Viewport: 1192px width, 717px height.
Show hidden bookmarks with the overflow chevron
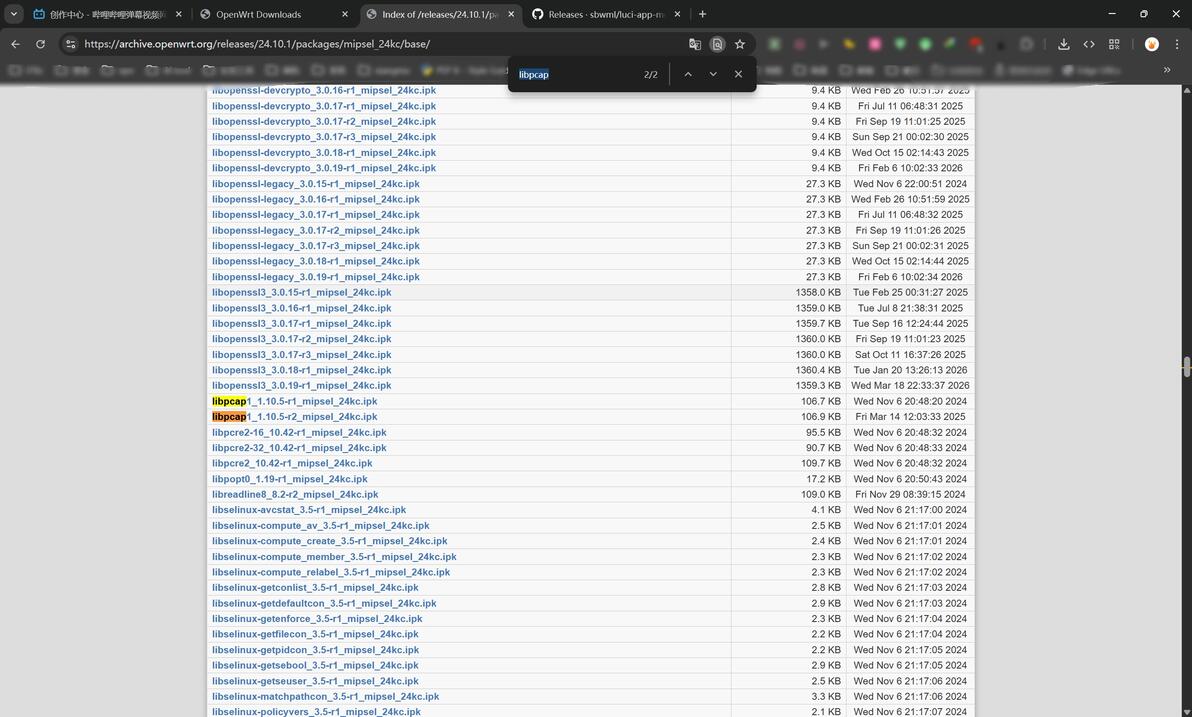[x=1167, y=70]
